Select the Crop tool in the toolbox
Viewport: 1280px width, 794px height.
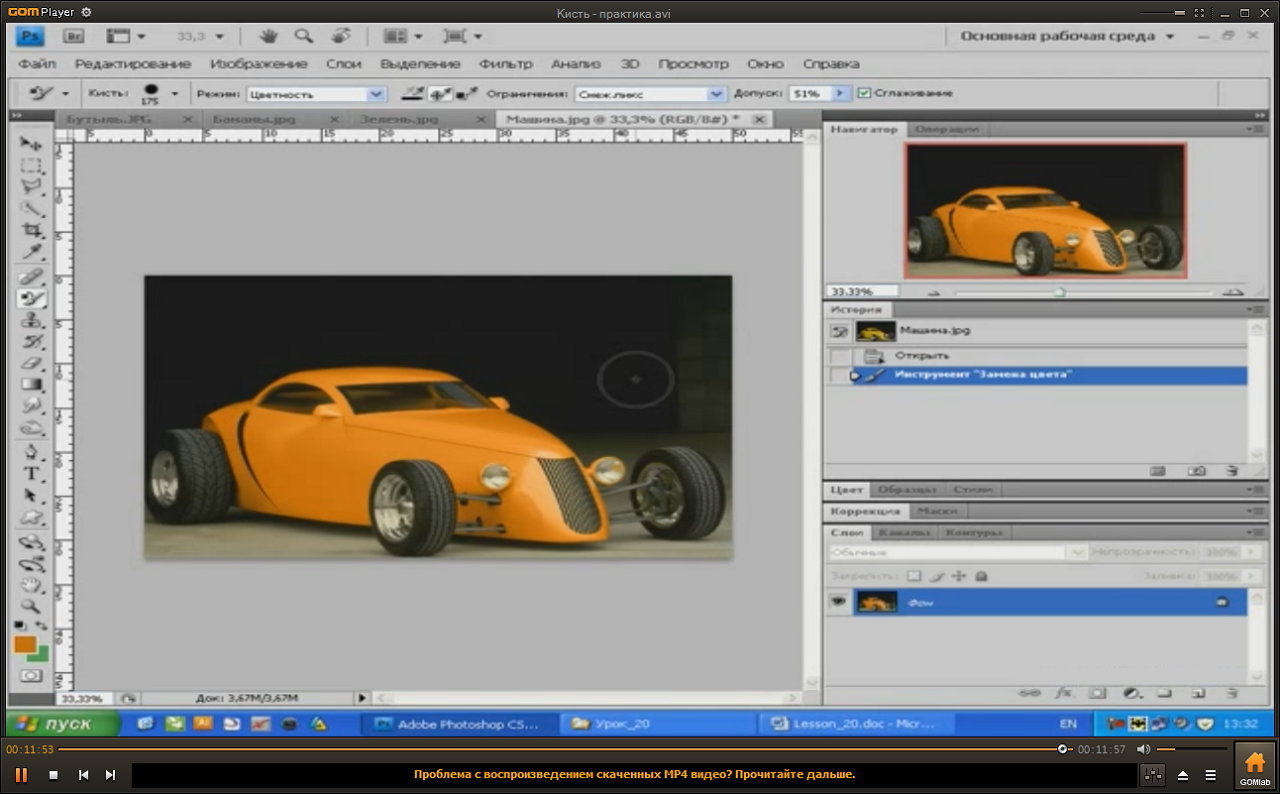(x=32, y=230)
